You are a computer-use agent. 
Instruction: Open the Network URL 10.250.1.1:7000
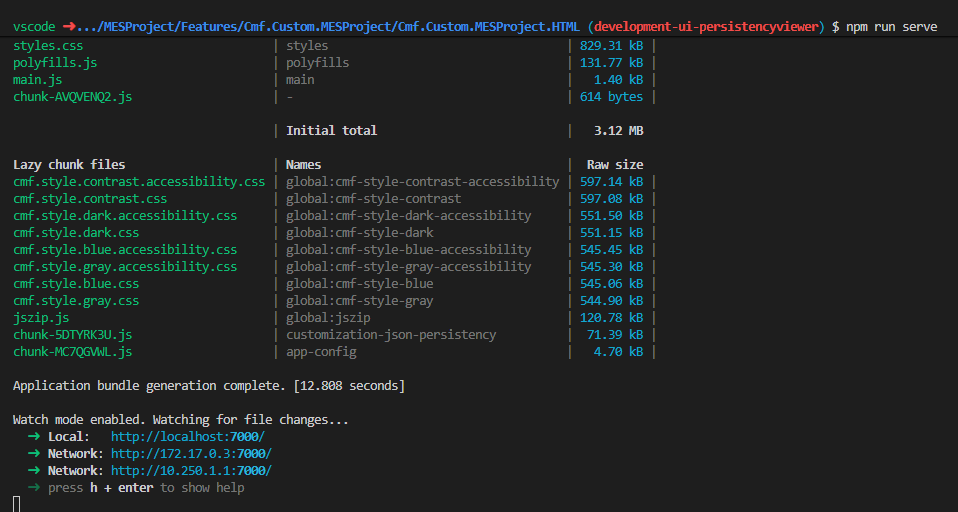coord(191,471)
